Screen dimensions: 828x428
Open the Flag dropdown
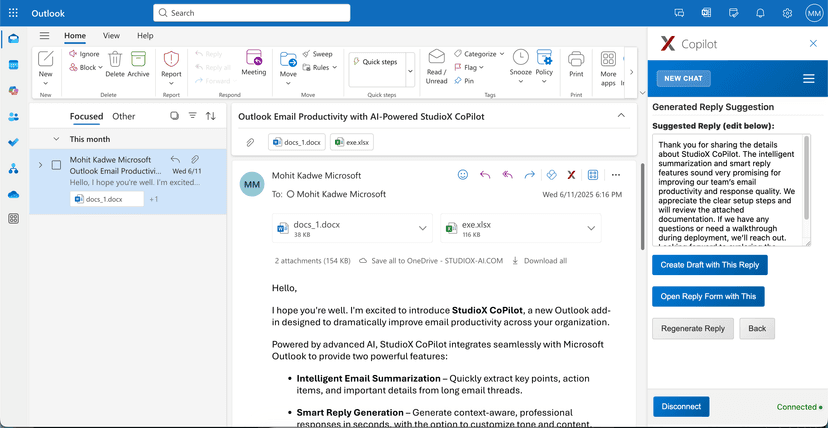(x=482, y=68)
